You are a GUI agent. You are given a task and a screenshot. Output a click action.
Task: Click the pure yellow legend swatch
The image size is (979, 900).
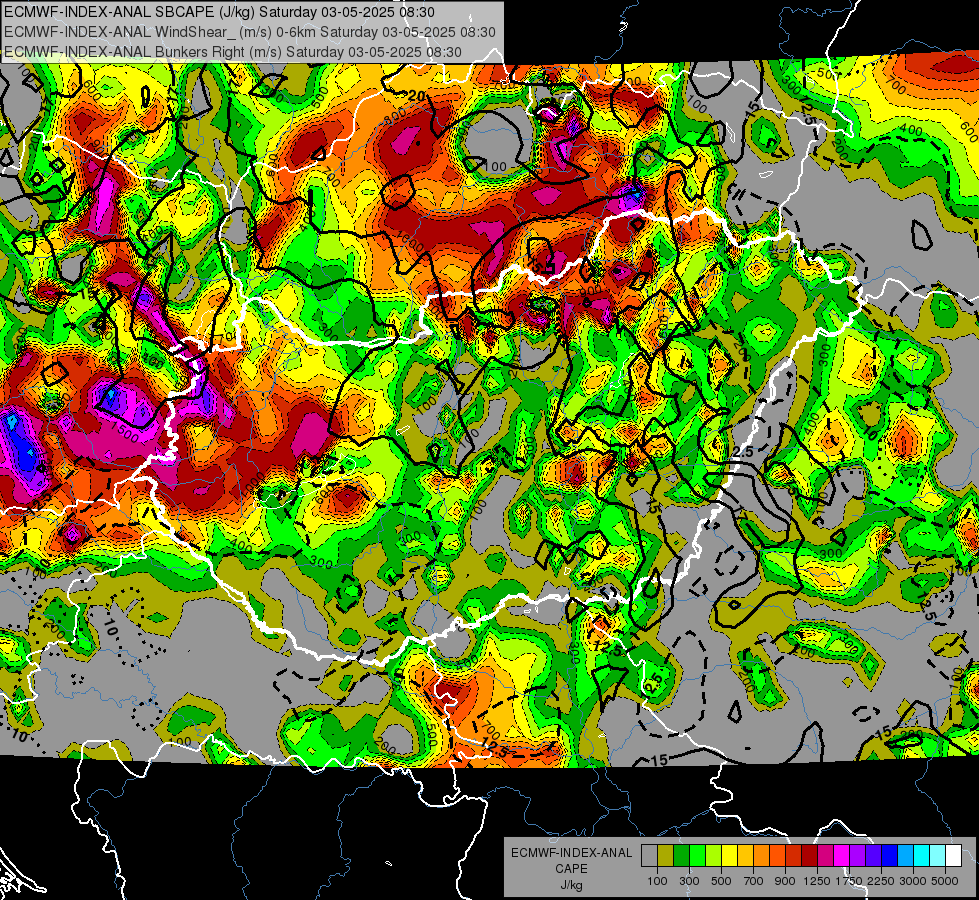(729, 855)
